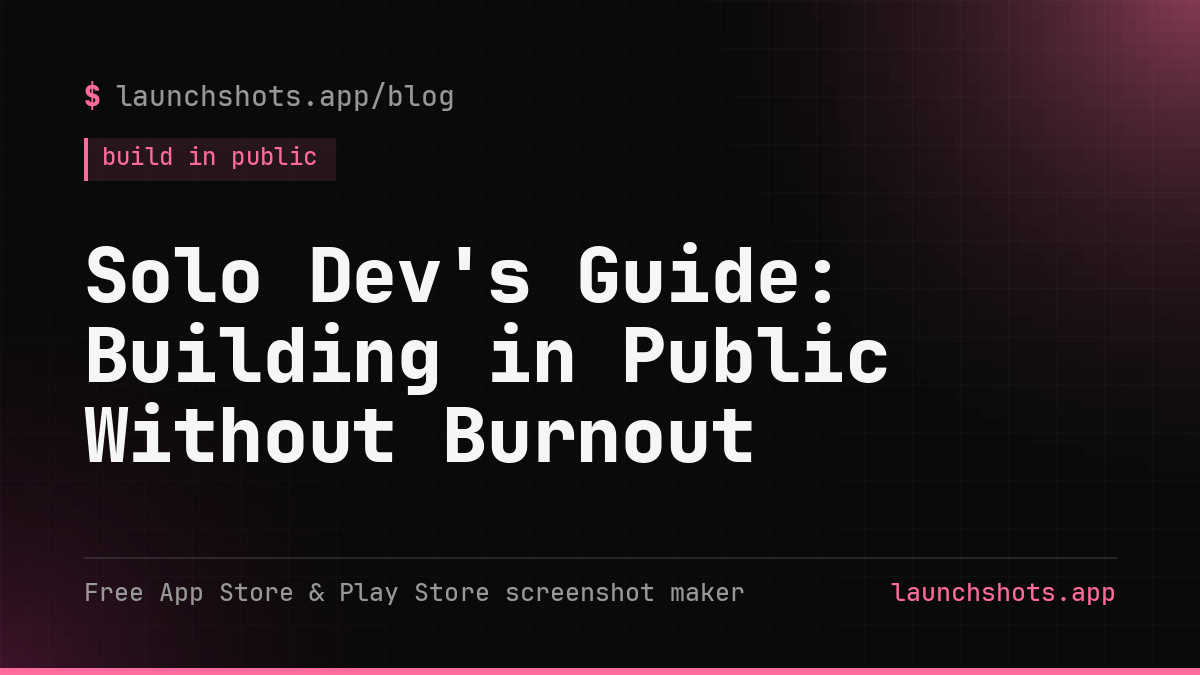
Task: Click the tagline "Free App Store & Play Store screenshot maker"
Action: coord(414,592)
